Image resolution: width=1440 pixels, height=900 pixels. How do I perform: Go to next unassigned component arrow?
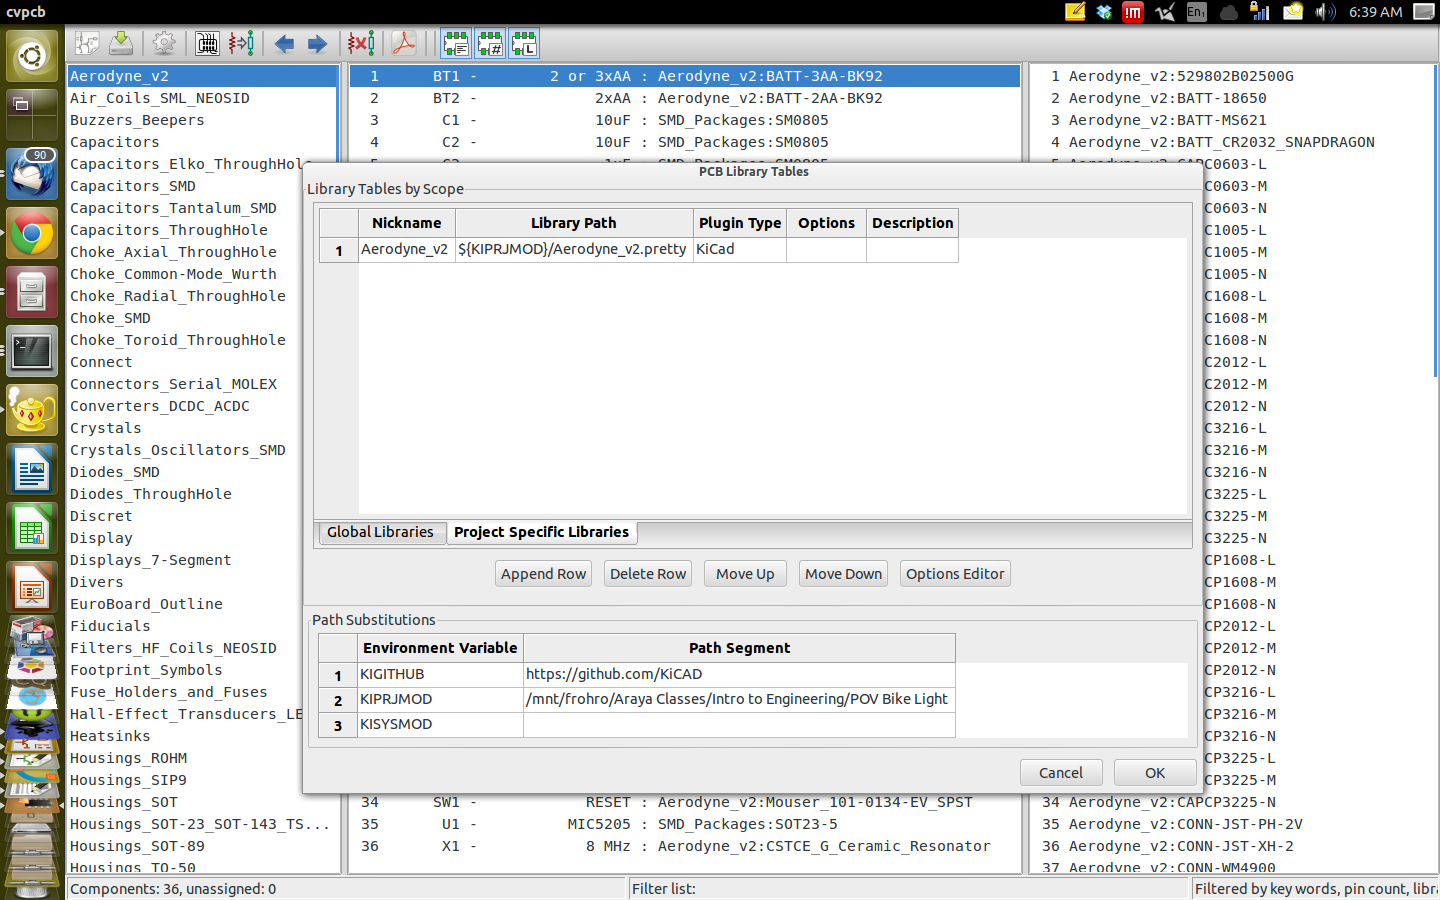coord(317,44)
